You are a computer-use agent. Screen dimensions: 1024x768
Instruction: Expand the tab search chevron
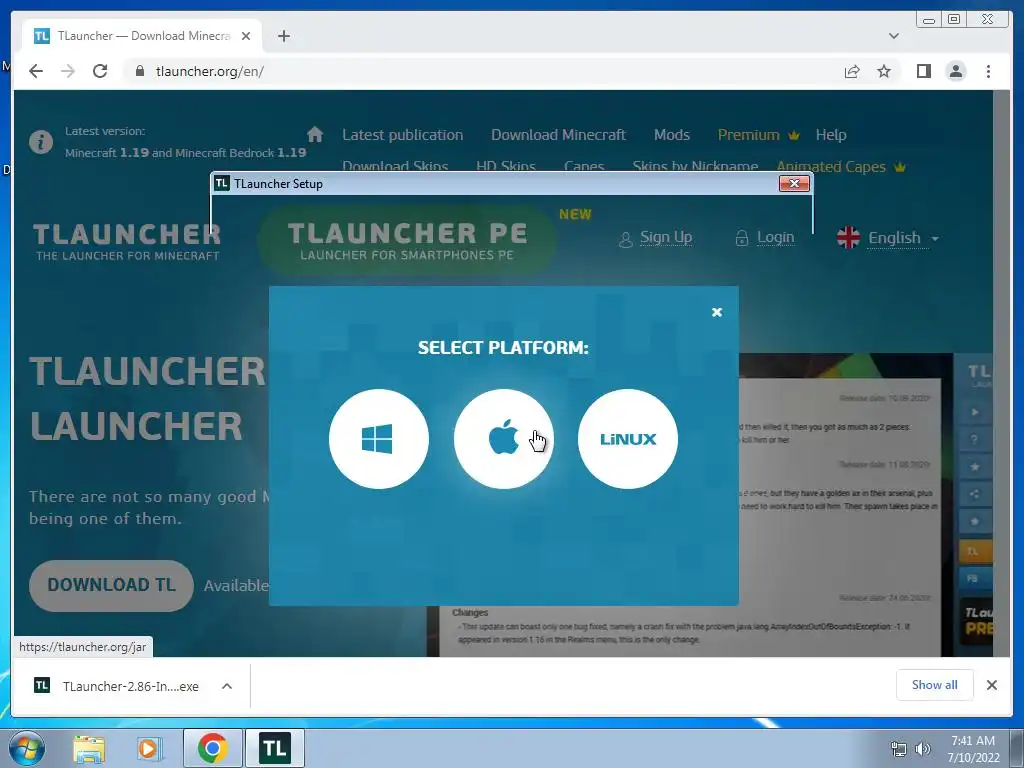(x=893, y=36)
